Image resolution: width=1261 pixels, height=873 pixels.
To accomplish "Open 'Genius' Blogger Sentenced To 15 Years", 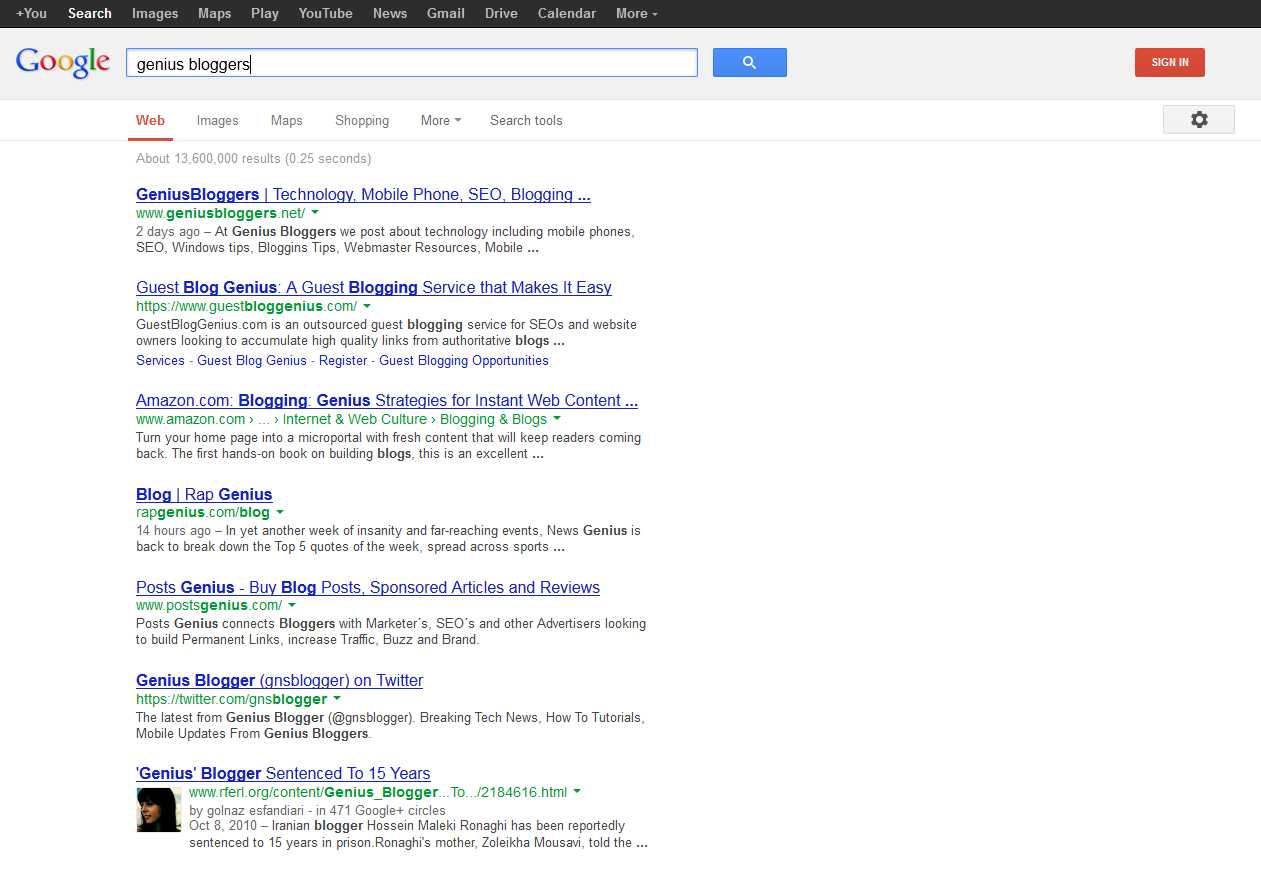I will (283, 773).
